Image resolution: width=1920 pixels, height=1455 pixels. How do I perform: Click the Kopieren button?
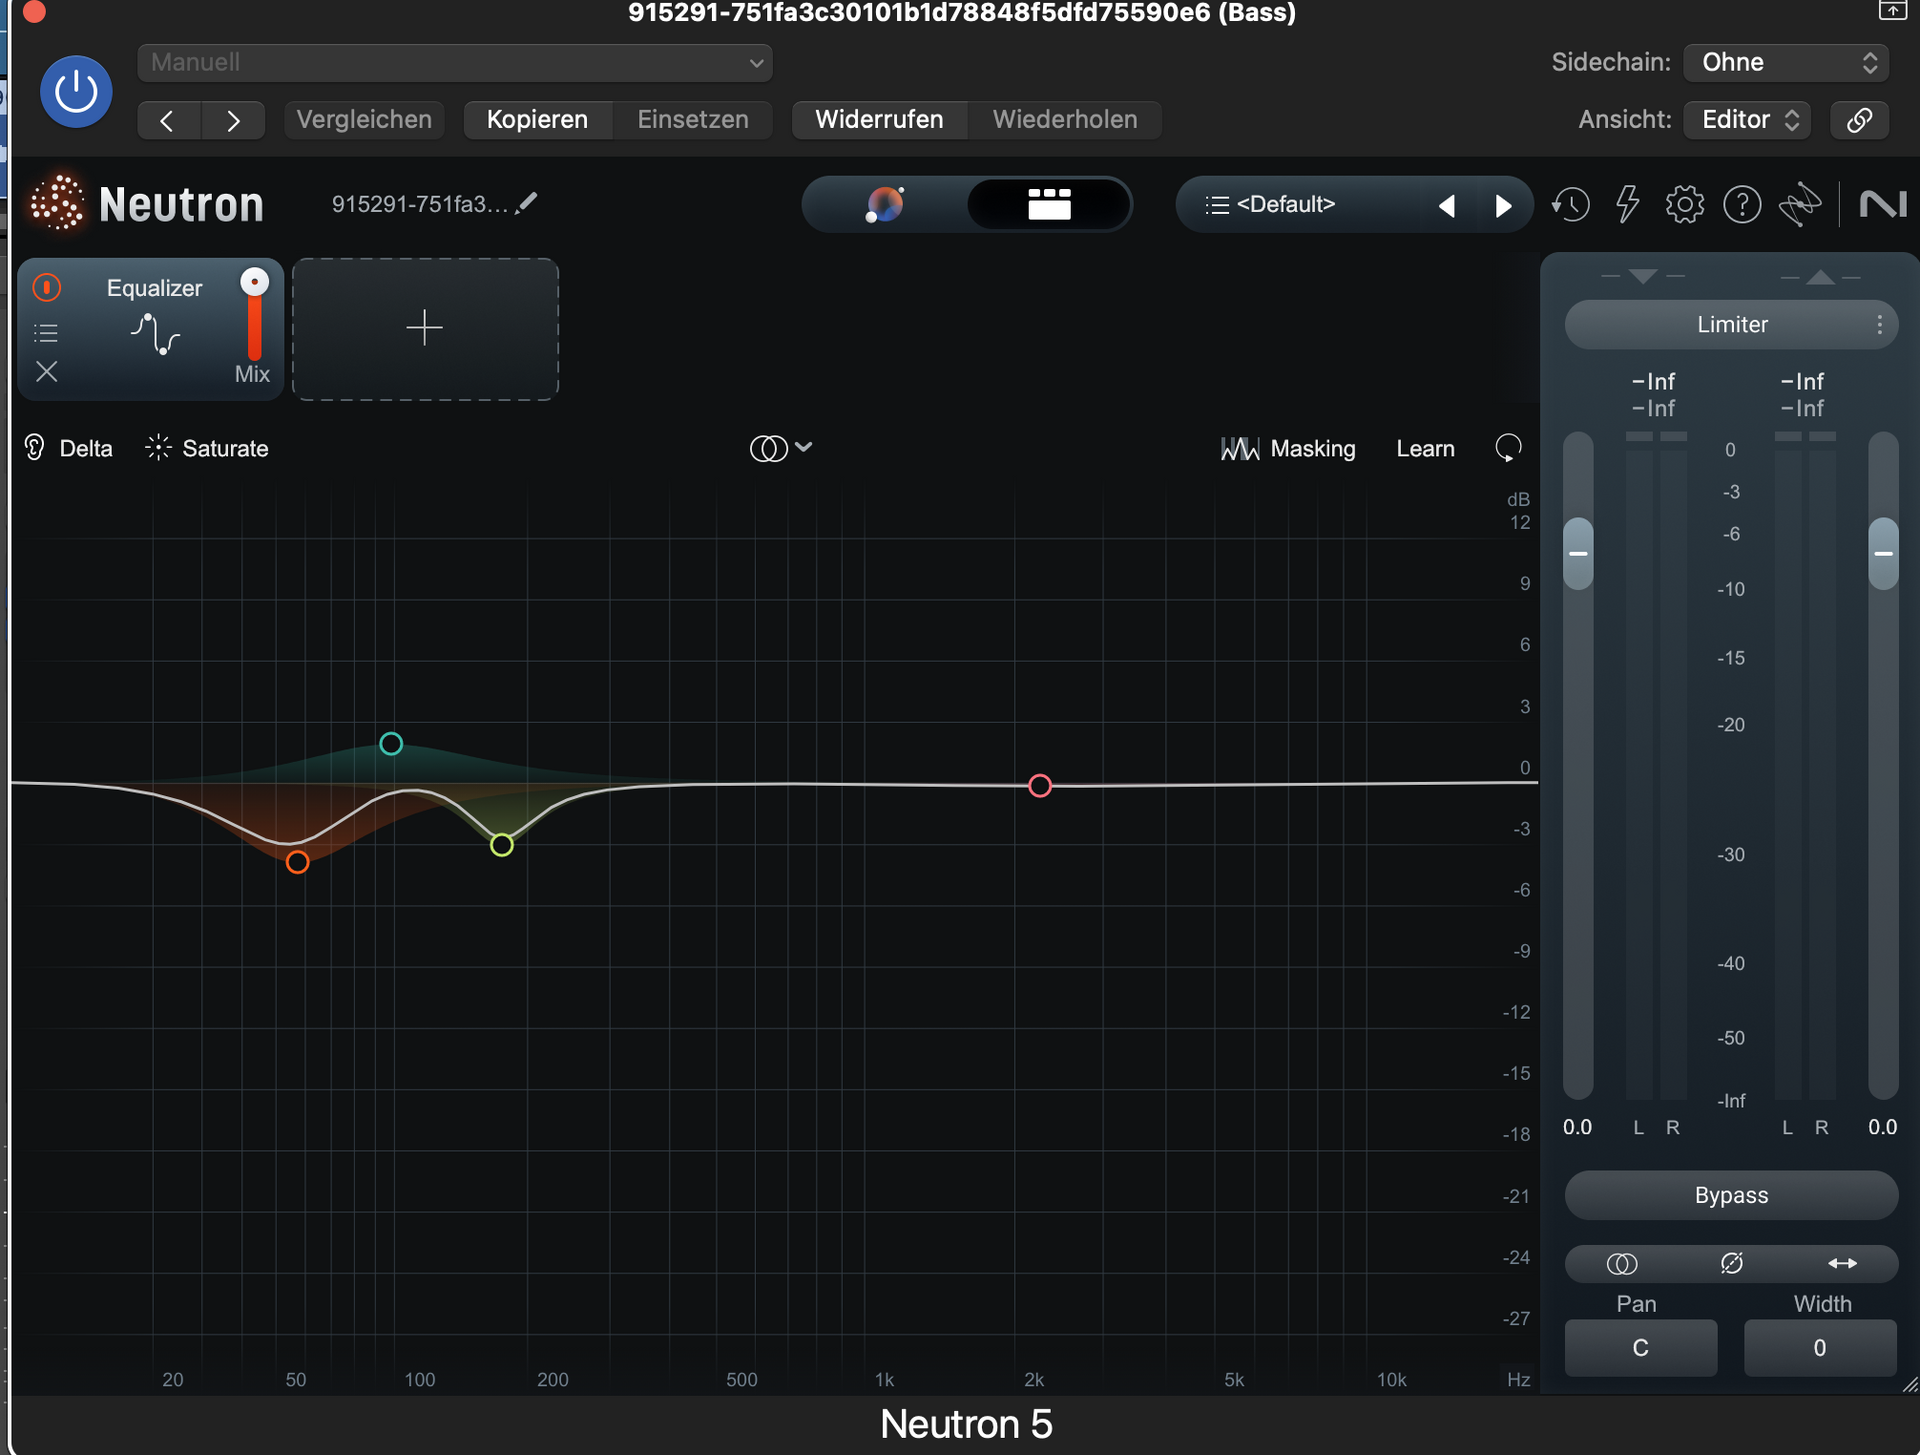click(537, 120)
